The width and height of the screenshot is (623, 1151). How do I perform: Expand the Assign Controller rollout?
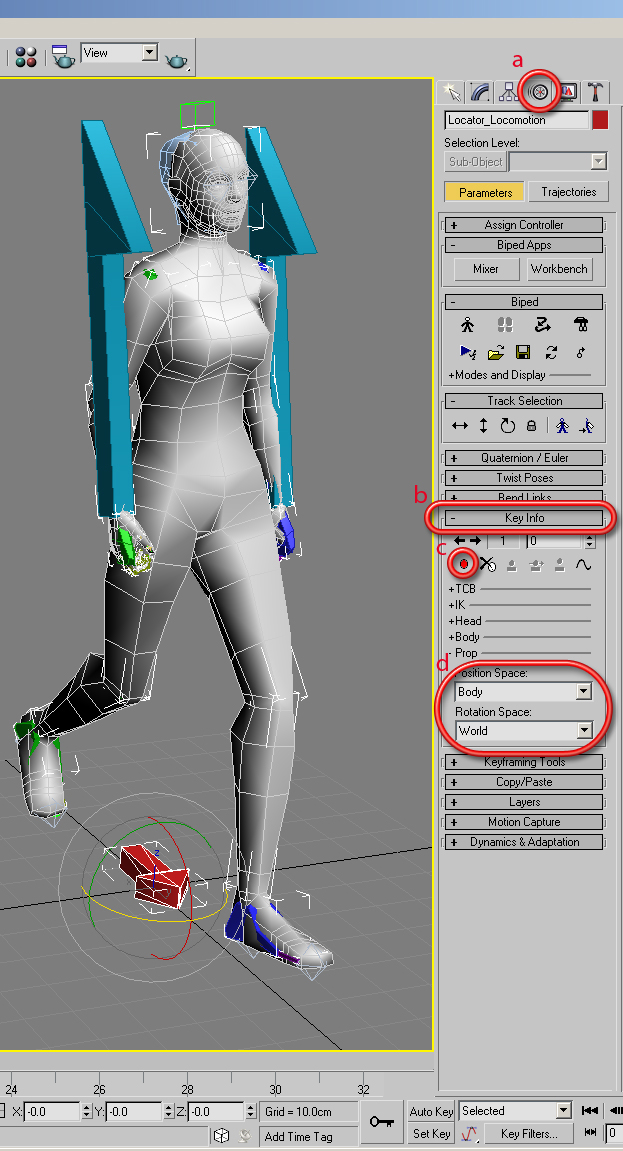[x=524, y=225]
